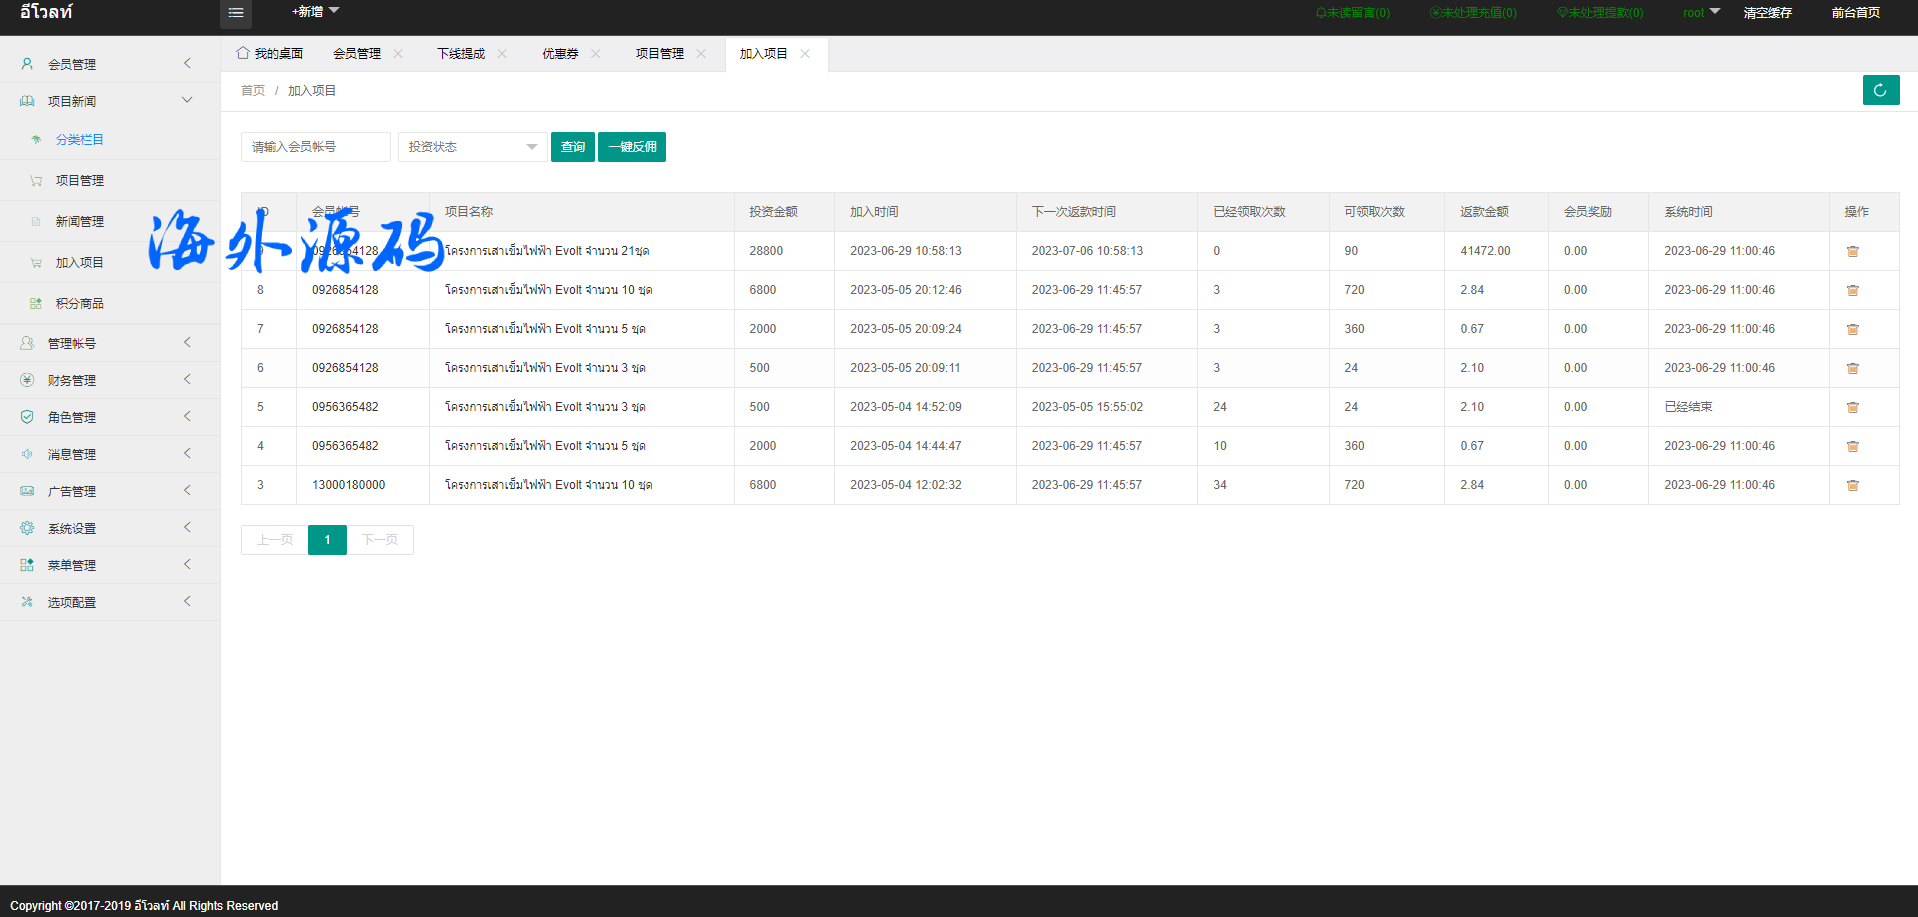Open the +新增 dropdown menu
Image resolution: width=1918 pixels, height=917 pixels.
pos(315,12)
